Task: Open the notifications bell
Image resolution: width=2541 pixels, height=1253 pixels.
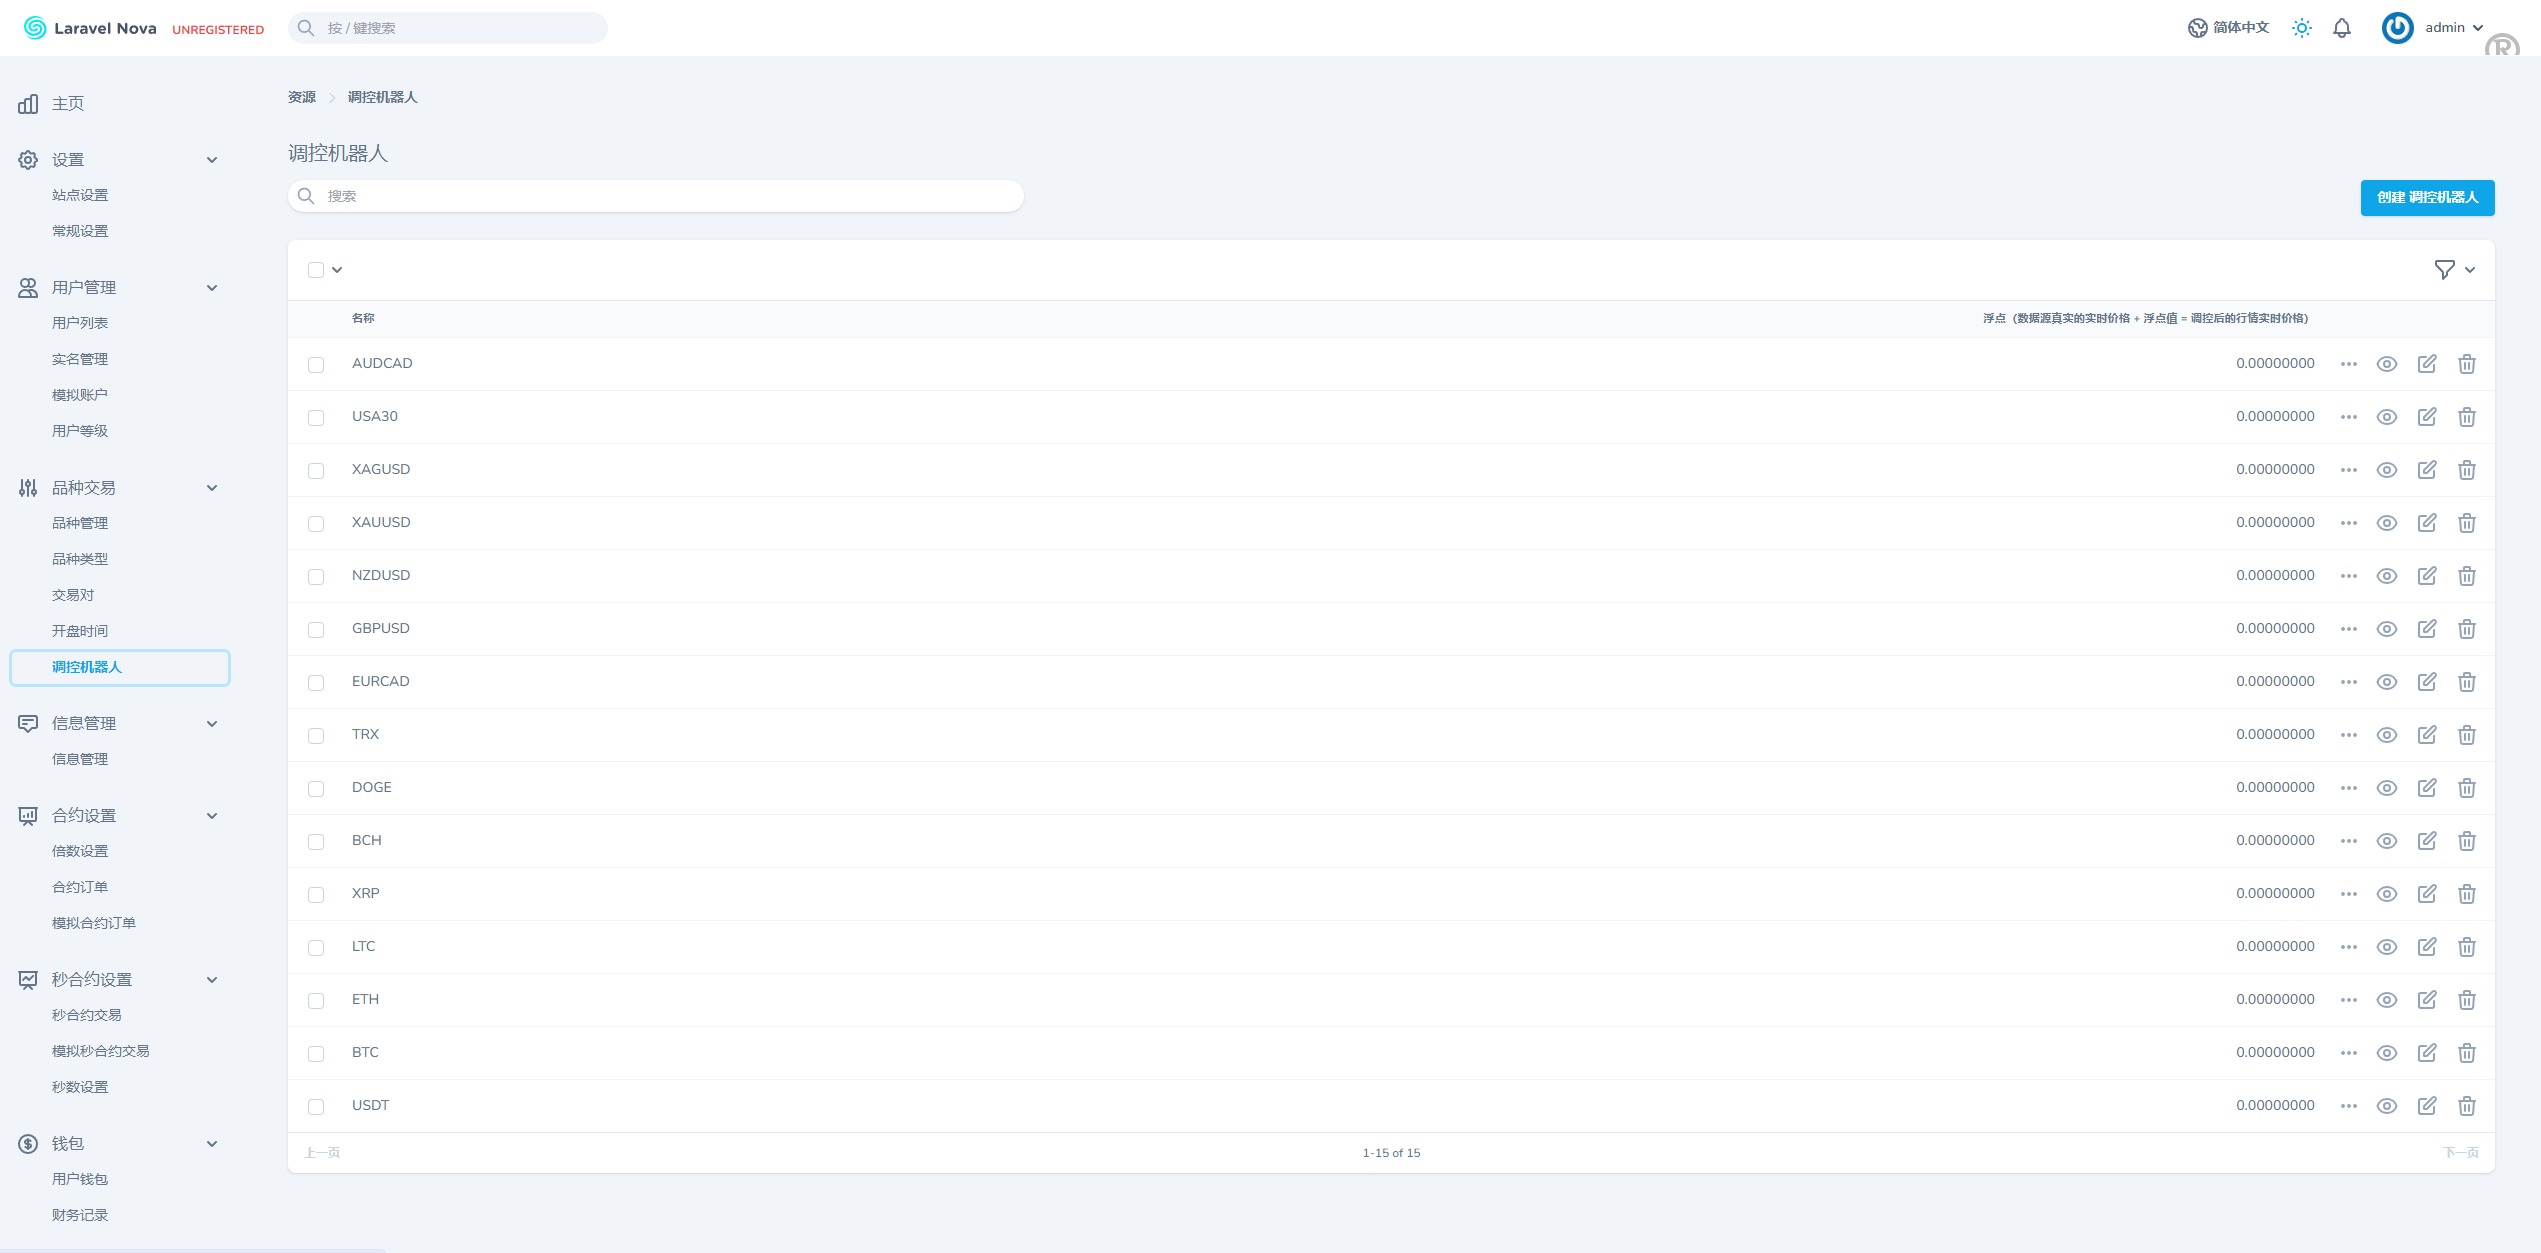Action: tap(2342, 28)
